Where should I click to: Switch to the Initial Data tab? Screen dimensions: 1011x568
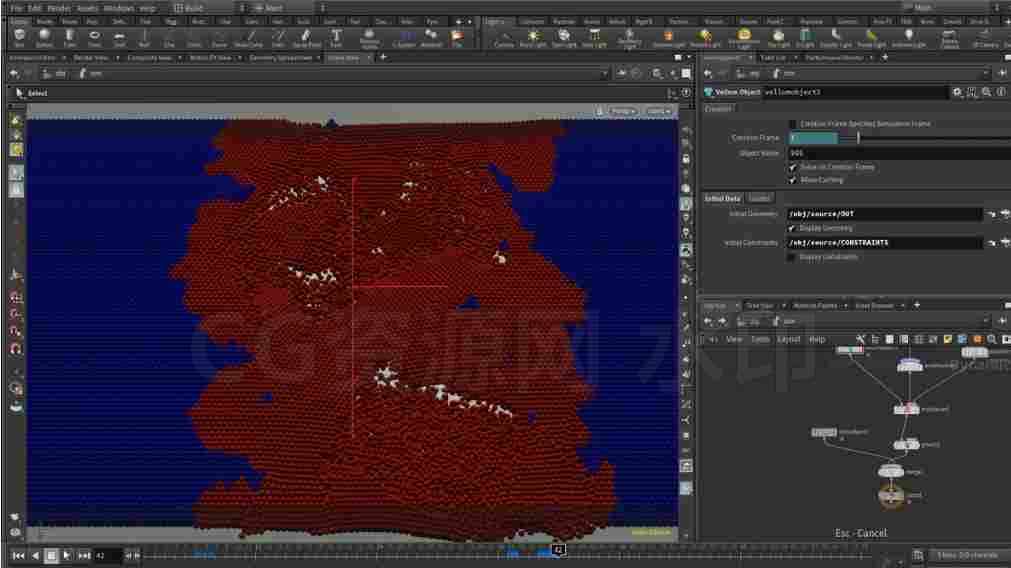(x=722, y=199)
